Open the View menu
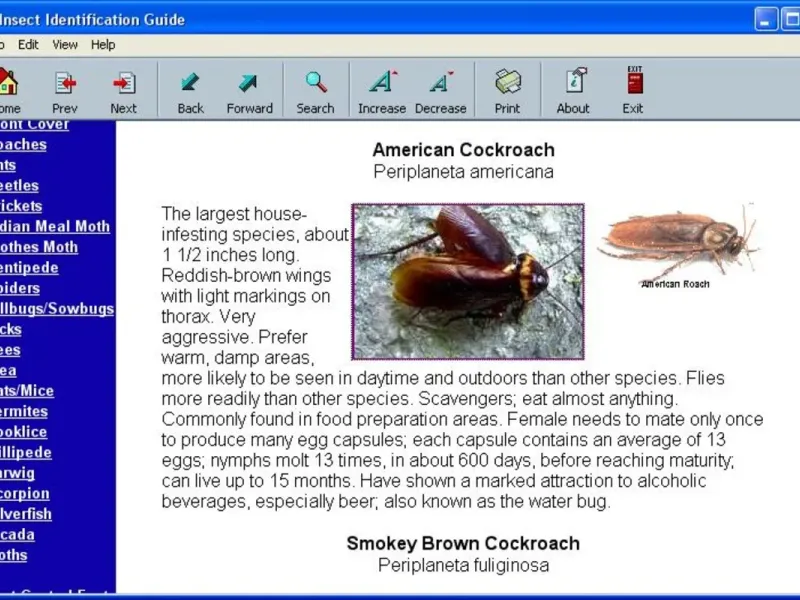The image size is (800, 600). coord(65,45)
